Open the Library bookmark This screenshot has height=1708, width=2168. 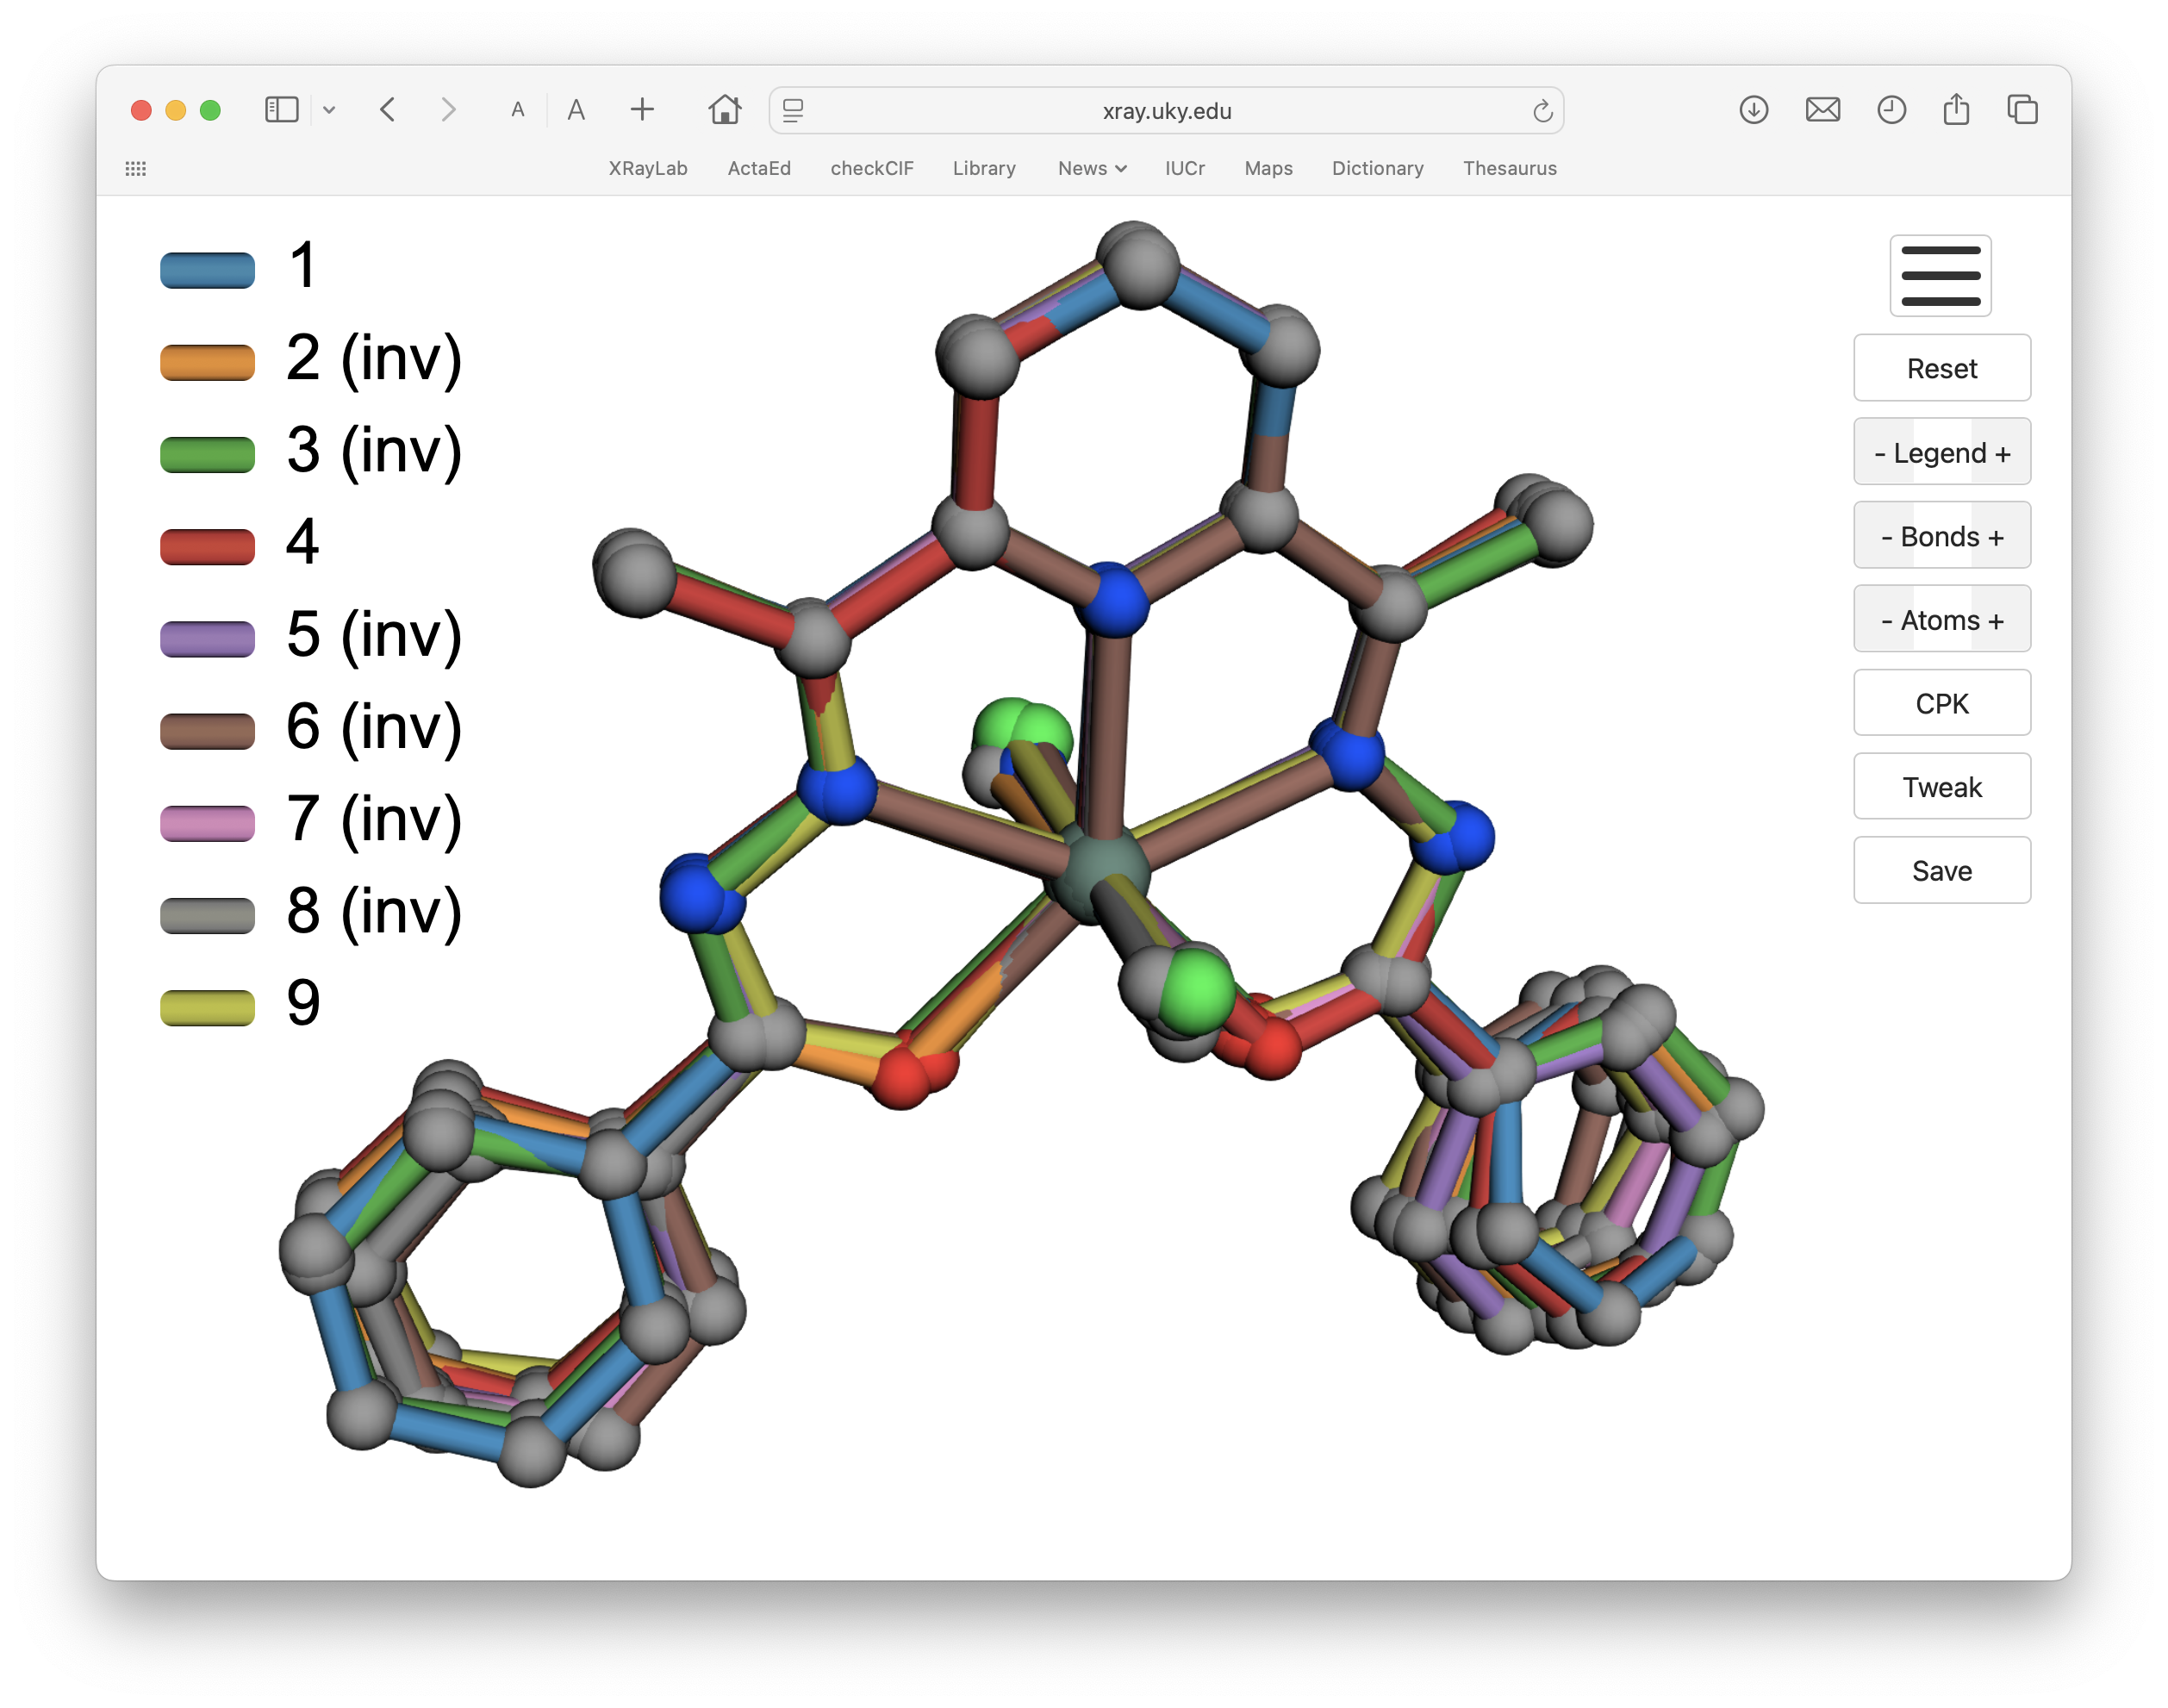pos(984,168)
